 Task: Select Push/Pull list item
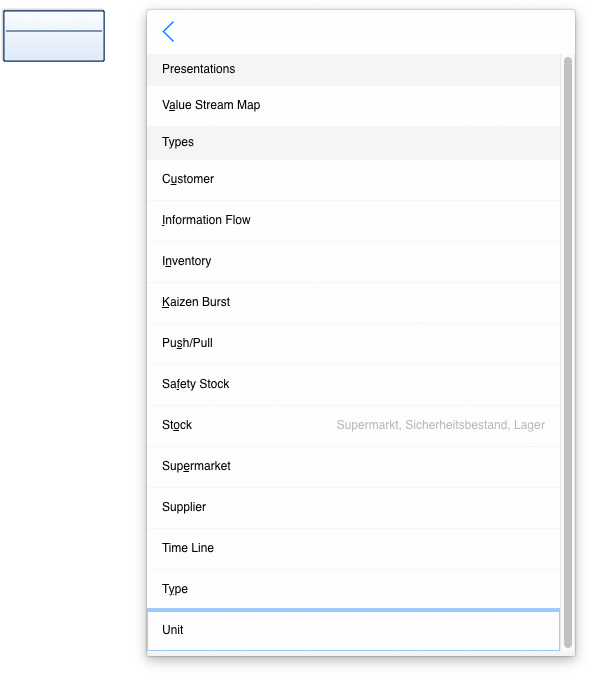click(x=354, y=343)
